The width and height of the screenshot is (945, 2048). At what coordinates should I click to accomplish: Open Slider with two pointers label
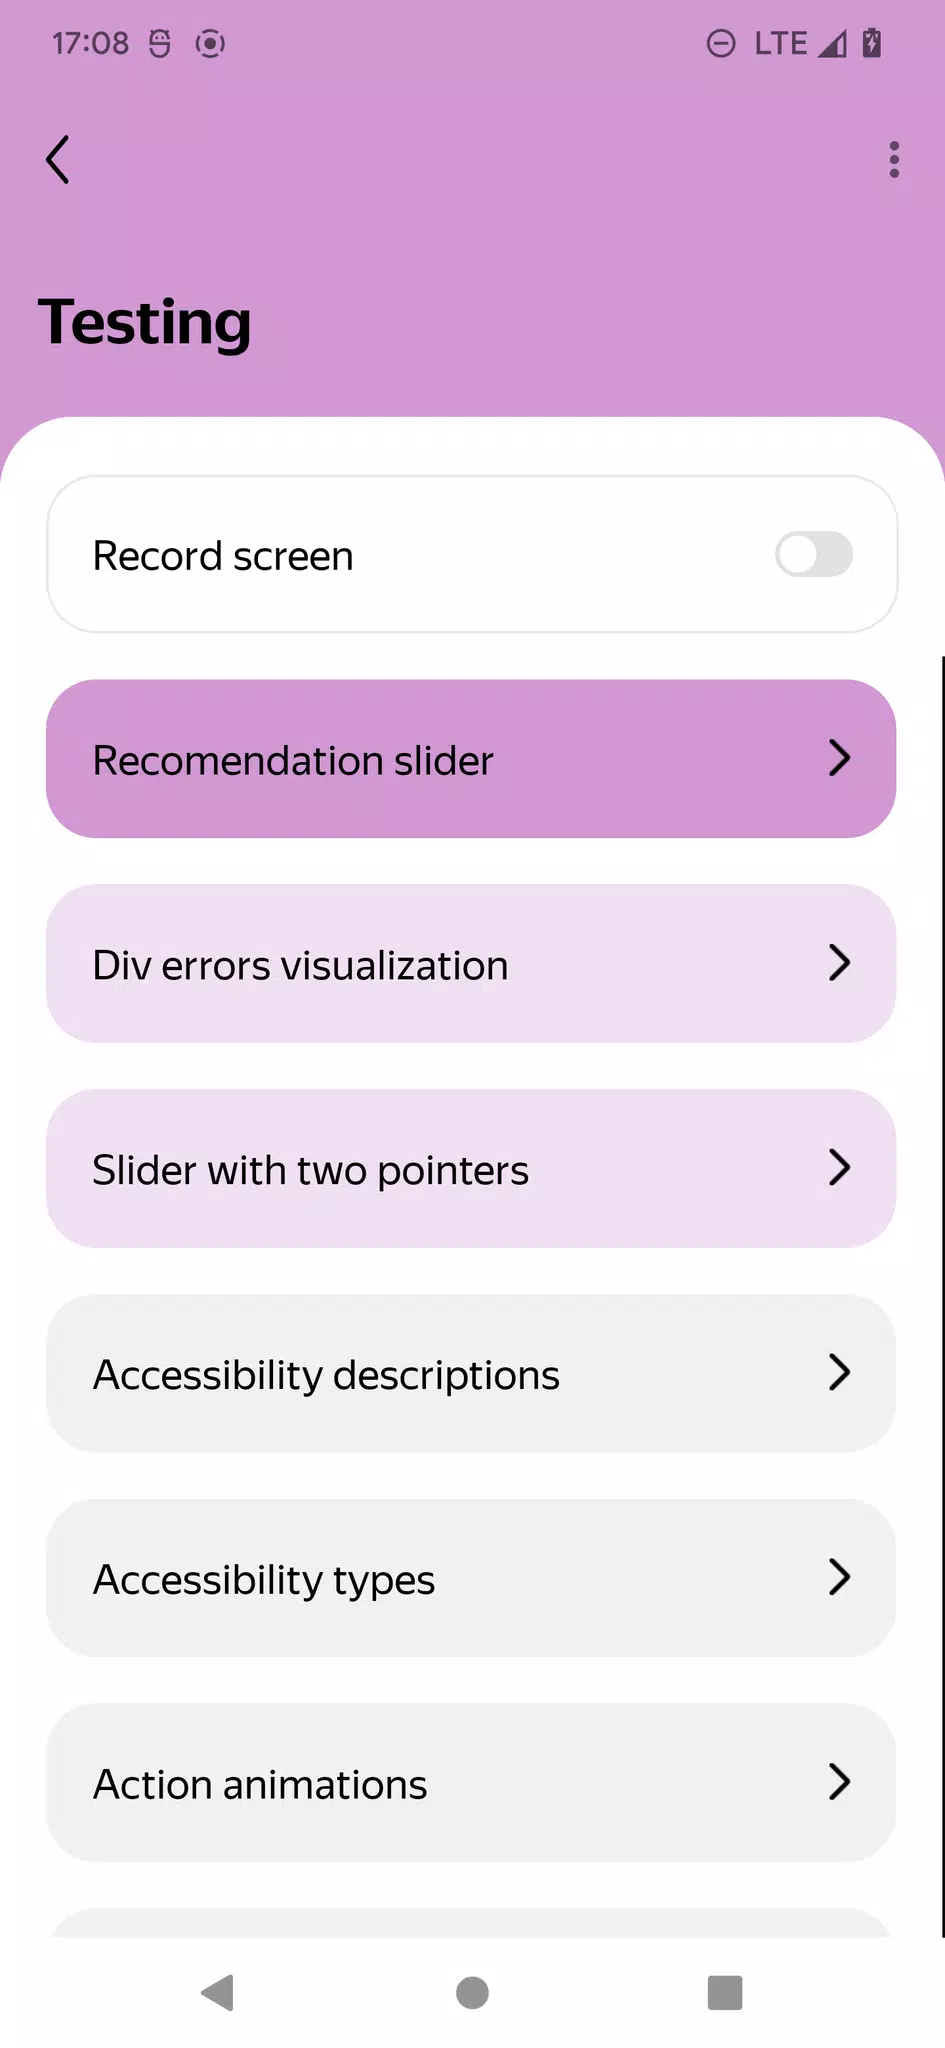click(x=310, y=1170)
